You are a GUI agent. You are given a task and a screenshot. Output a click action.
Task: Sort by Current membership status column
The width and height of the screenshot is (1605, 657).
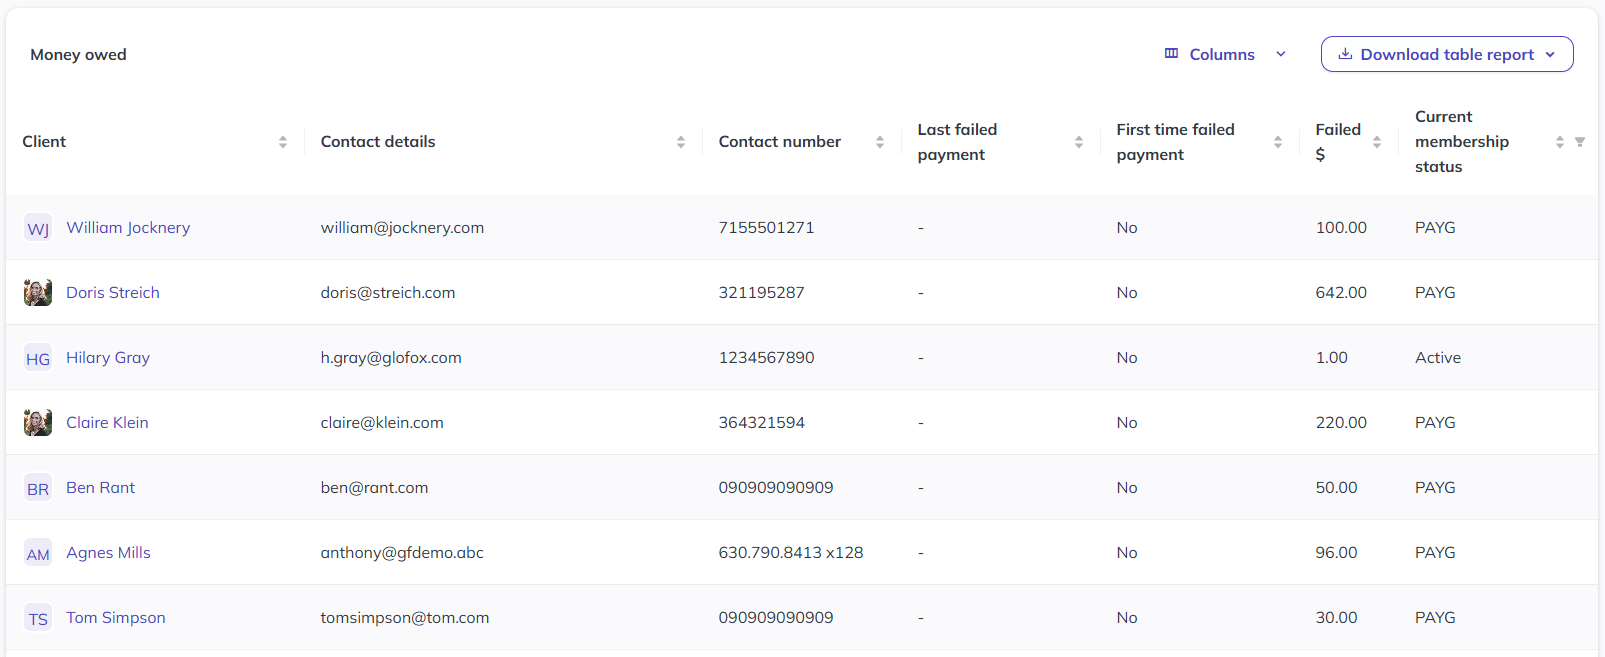click(1560, 142)
